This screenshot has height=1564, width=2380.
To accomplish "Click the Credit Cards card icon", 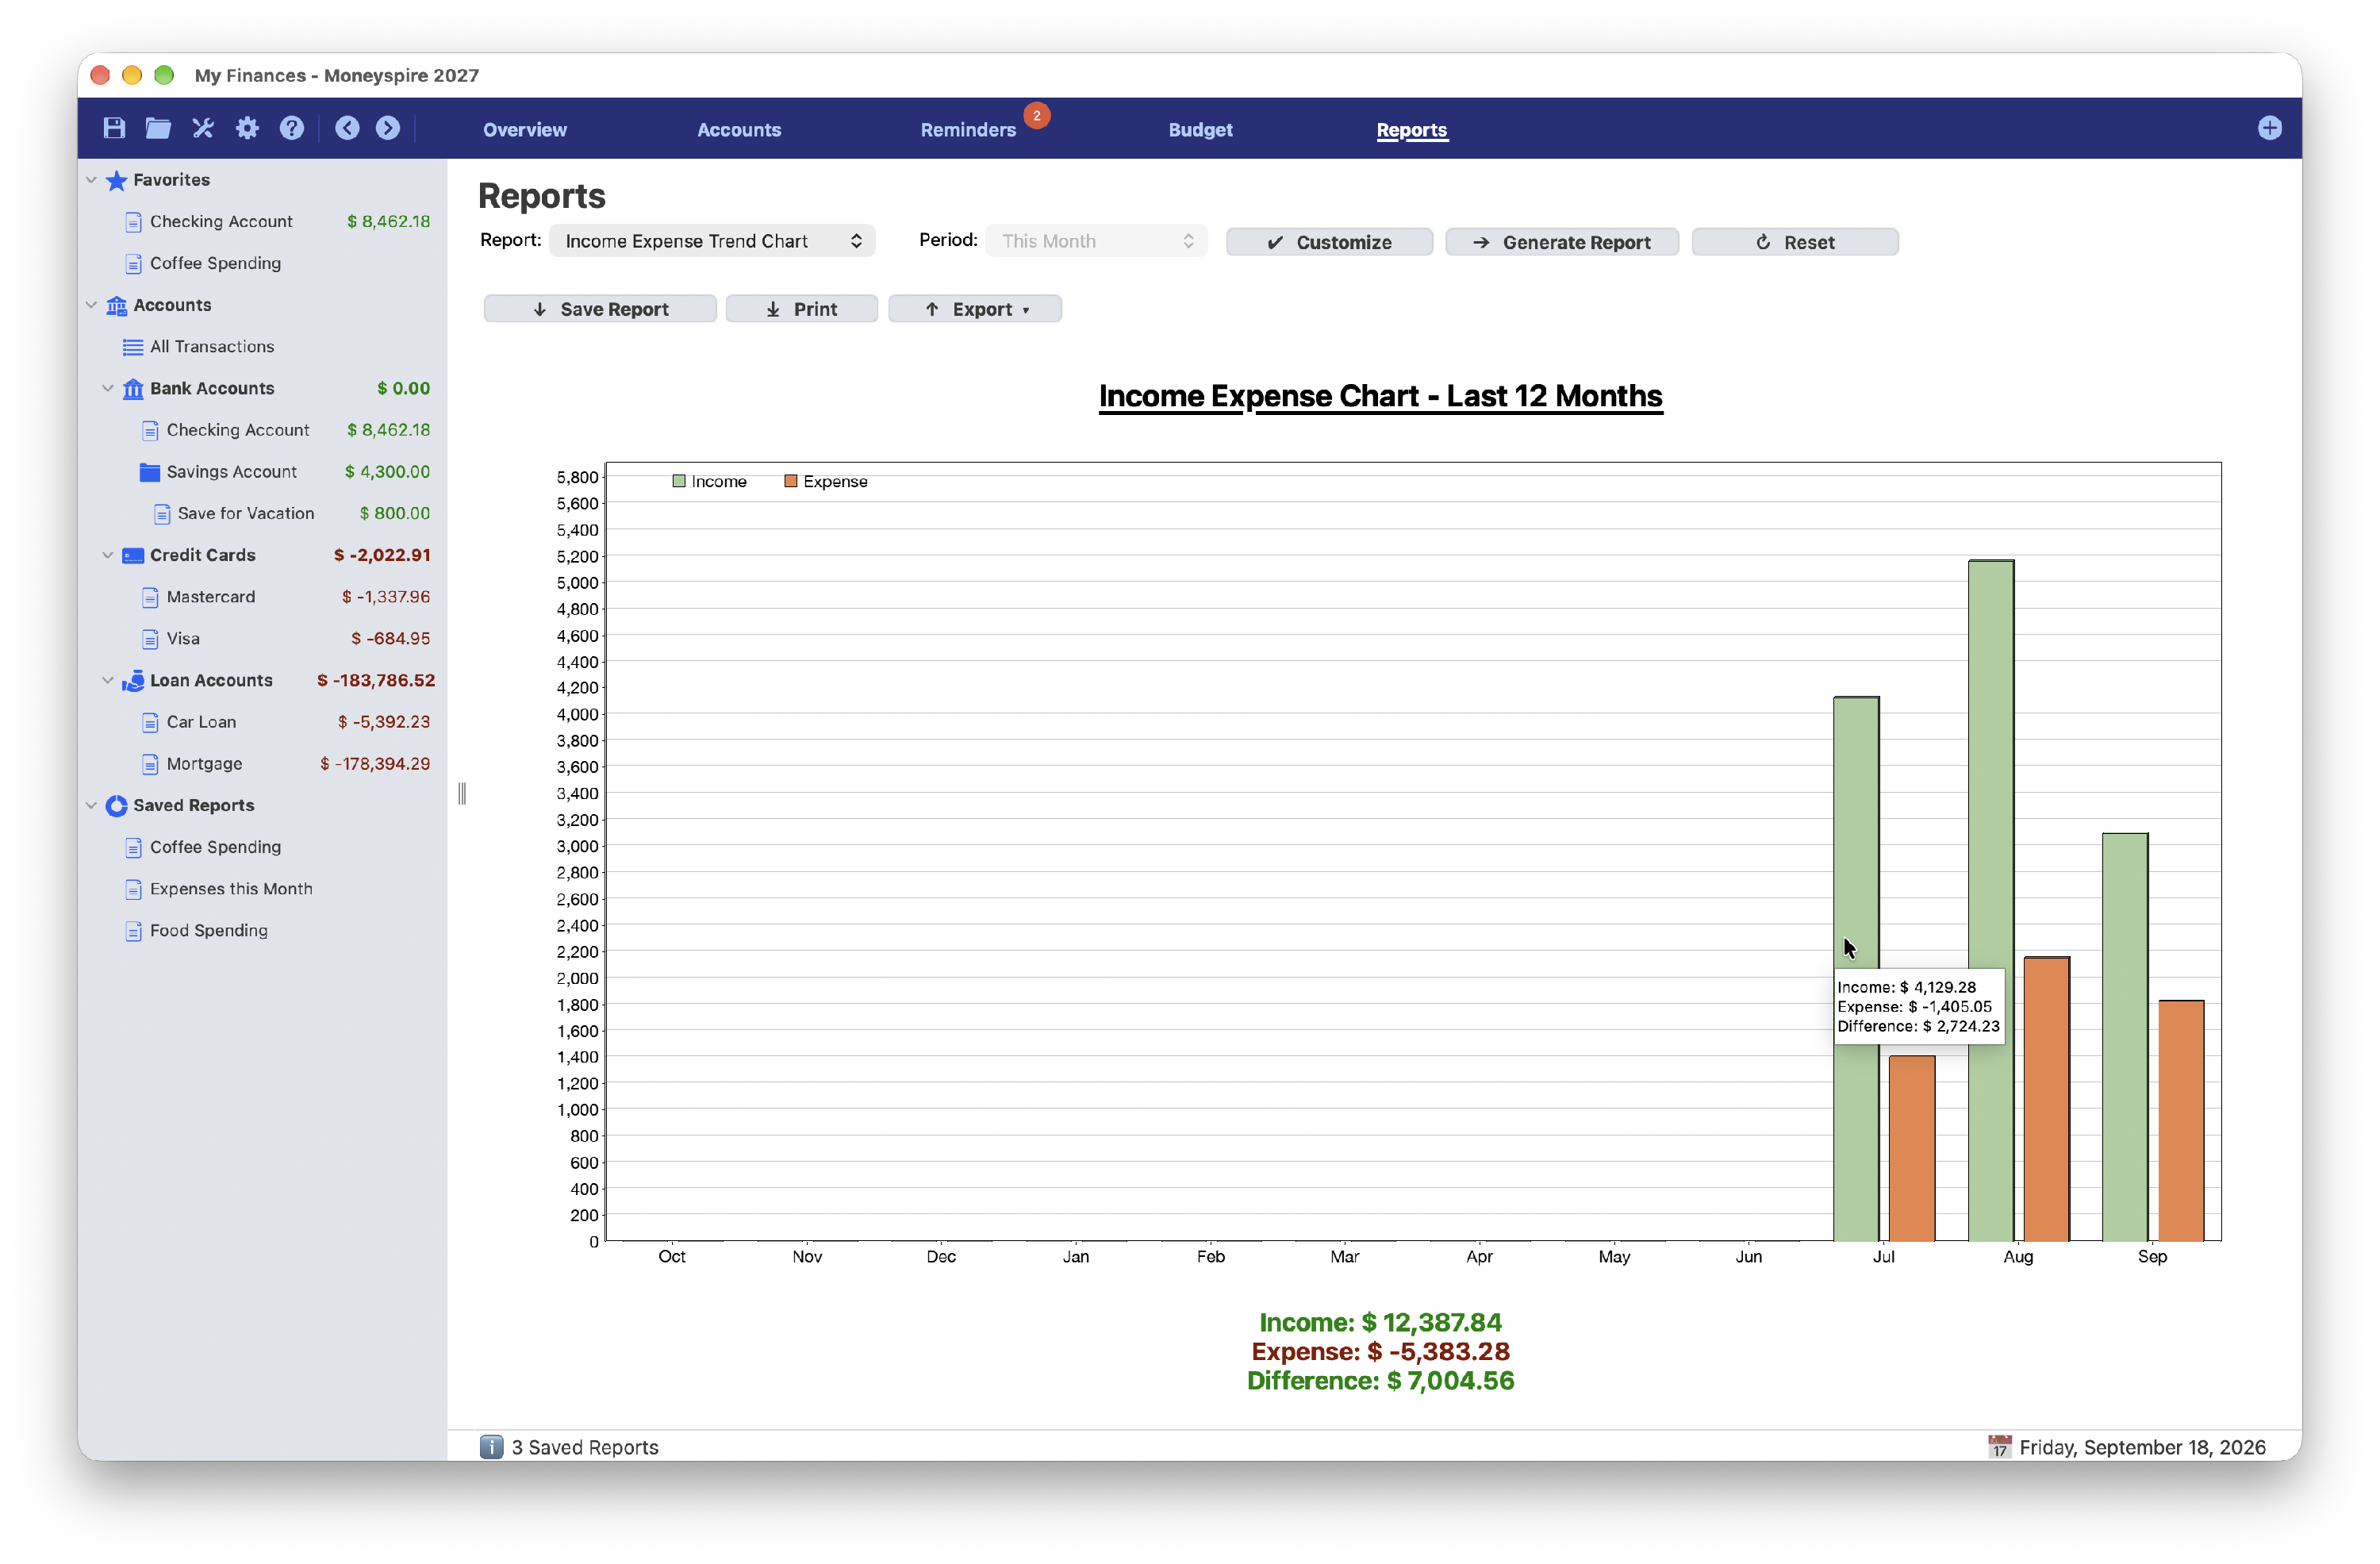I will pyautogui.click(x=133, y=555).
